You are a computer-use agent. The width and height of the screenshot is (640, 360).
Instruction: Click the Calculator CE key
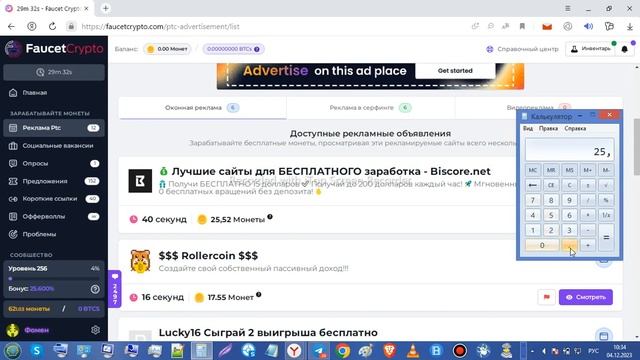[551, 185]
